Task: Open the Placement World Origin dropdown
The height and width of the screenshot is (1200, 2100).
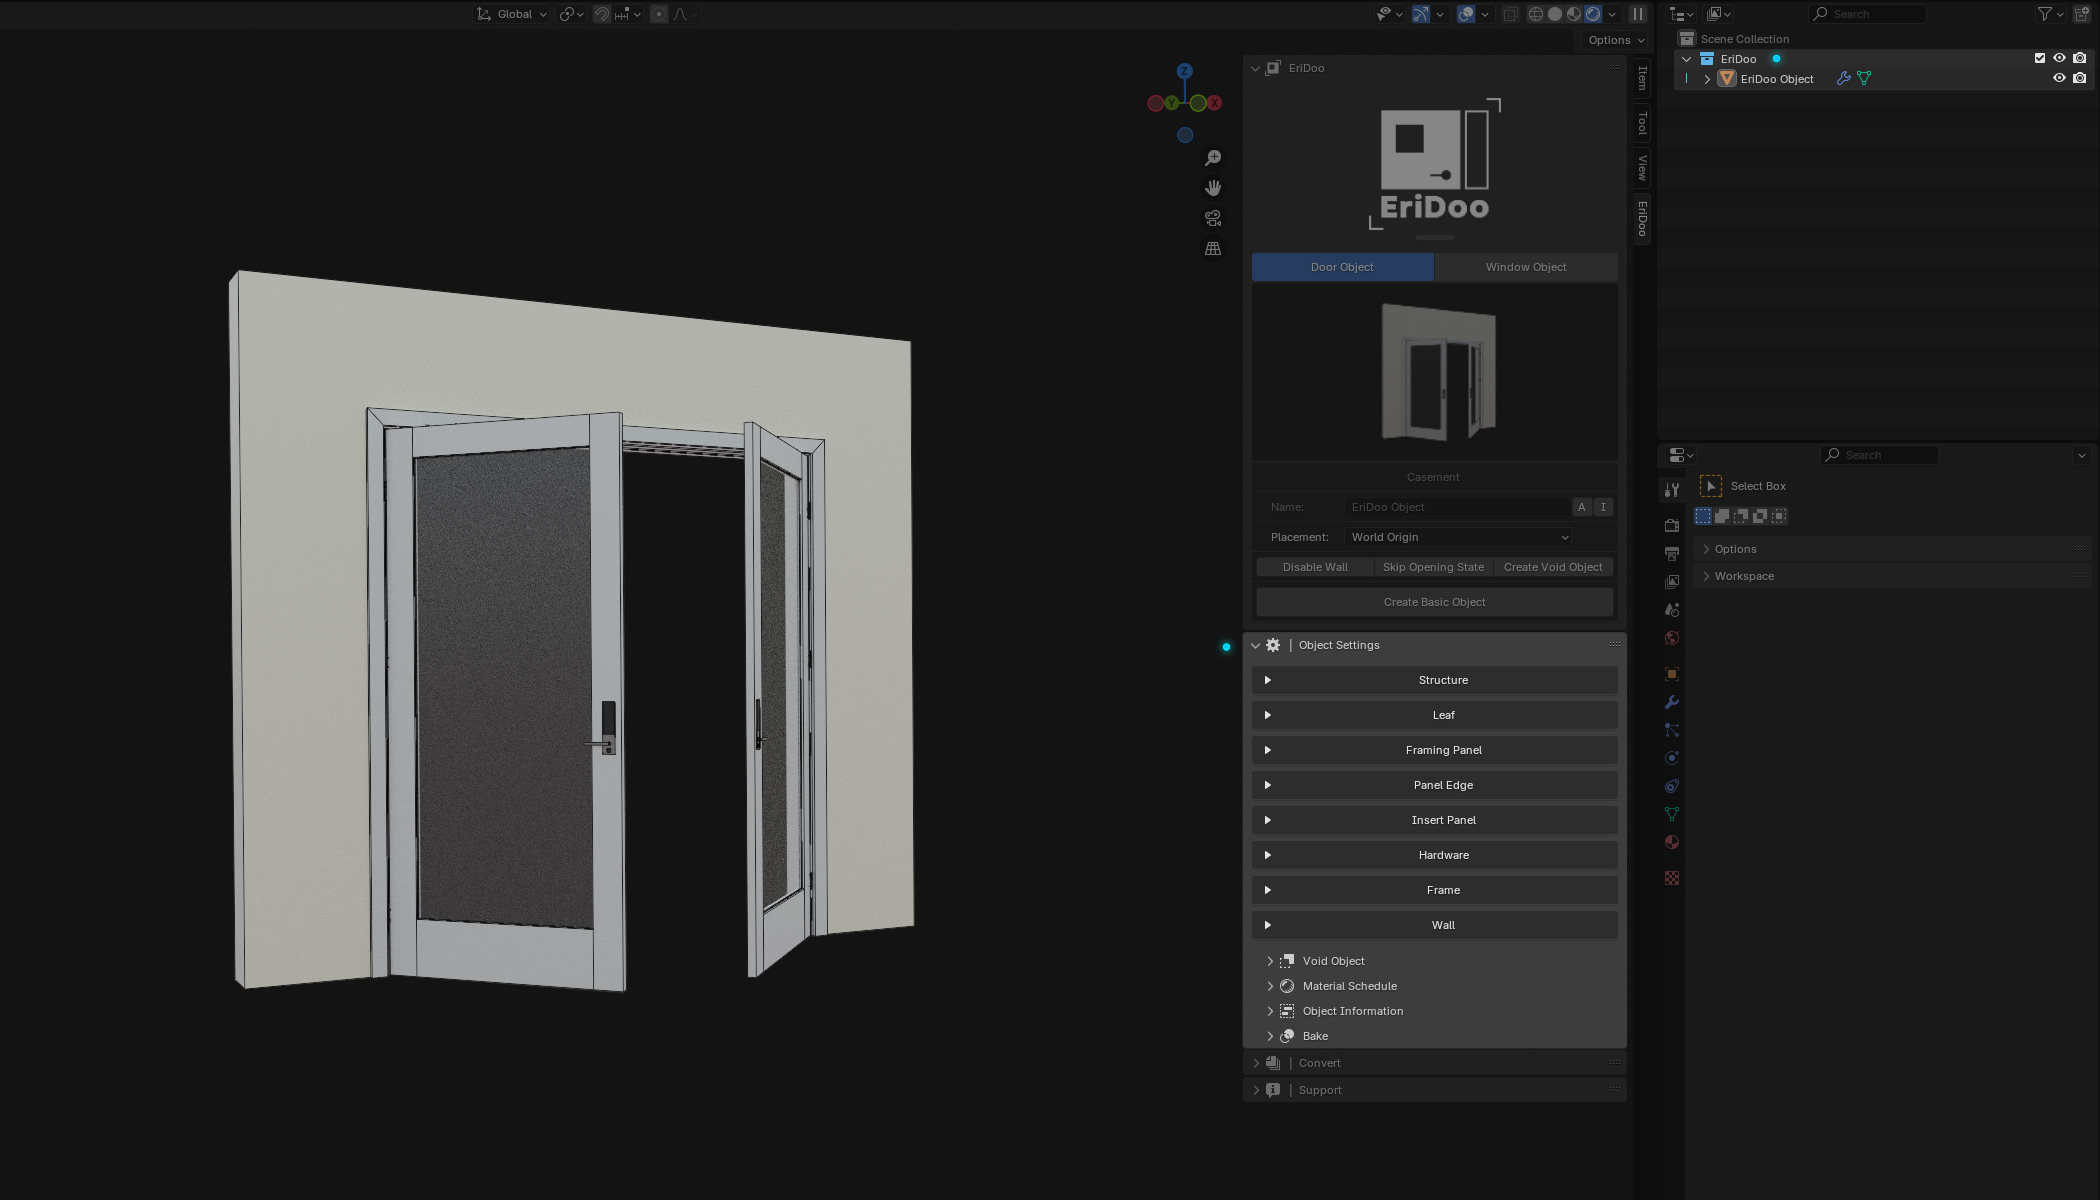Action: pyautogui.click(x=1458, y=537)
